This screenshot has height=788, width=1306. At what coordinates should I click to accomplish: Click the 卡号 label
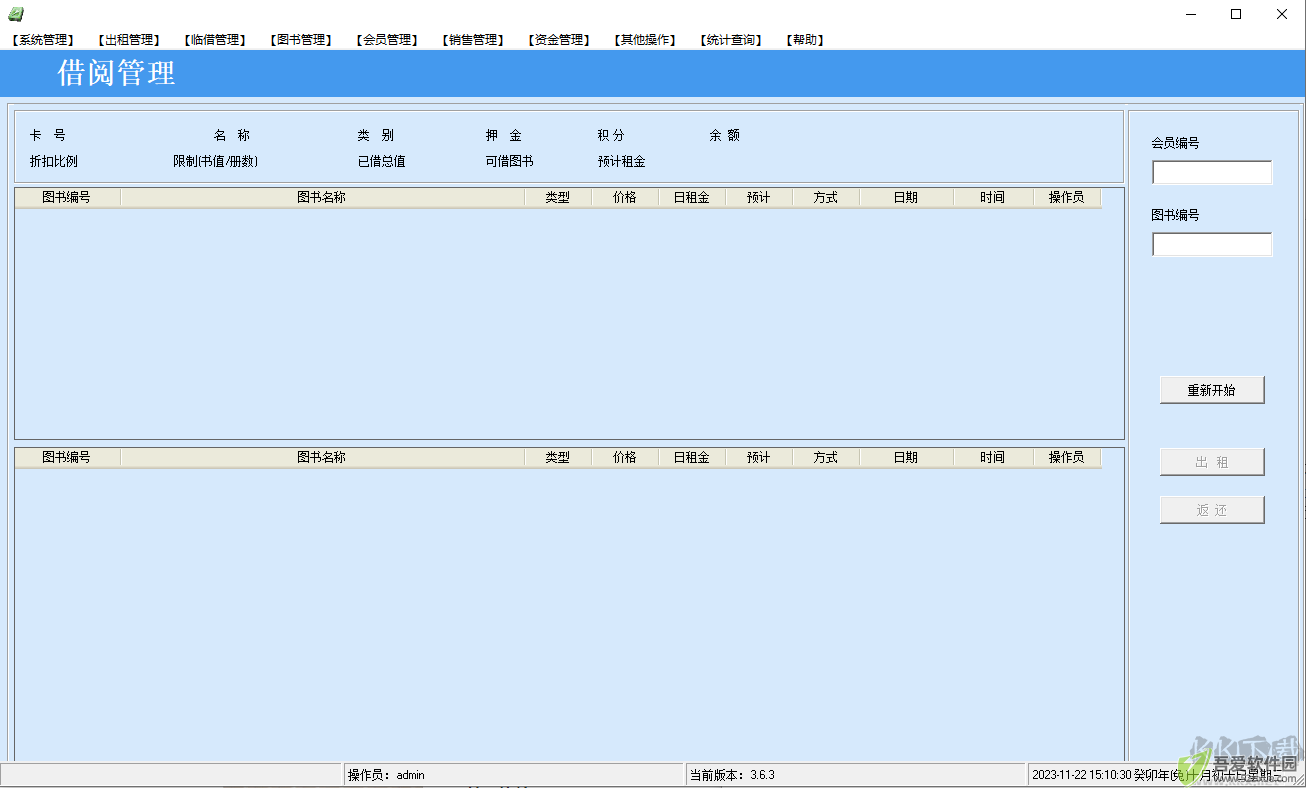pos(48,135)
